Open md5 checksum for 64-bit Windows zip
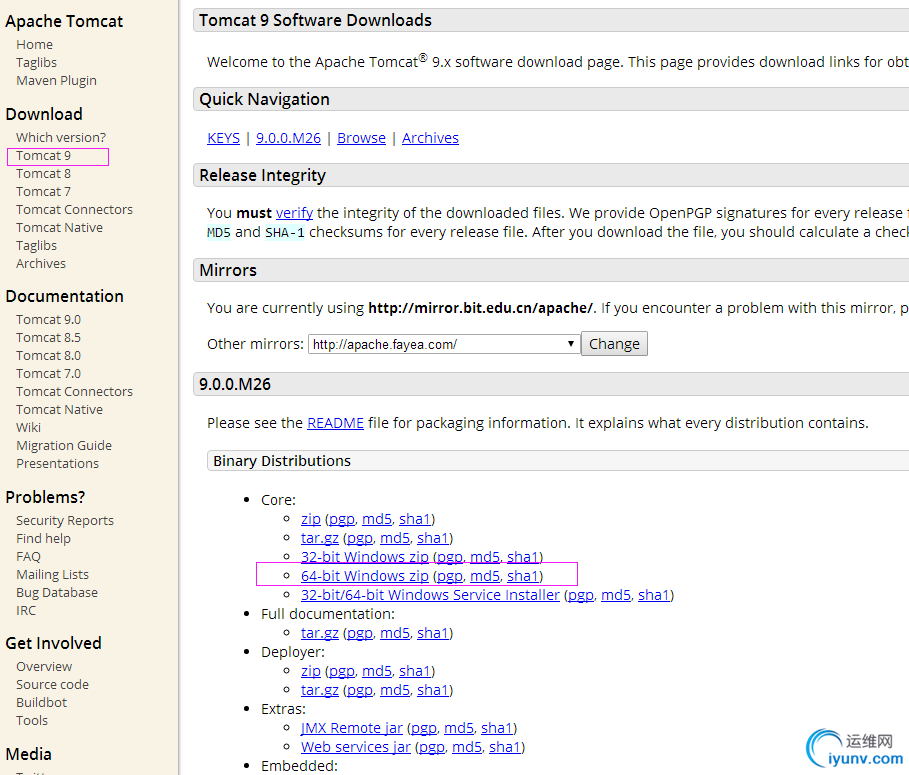This screenshot has width=909, height=775. 485,576
